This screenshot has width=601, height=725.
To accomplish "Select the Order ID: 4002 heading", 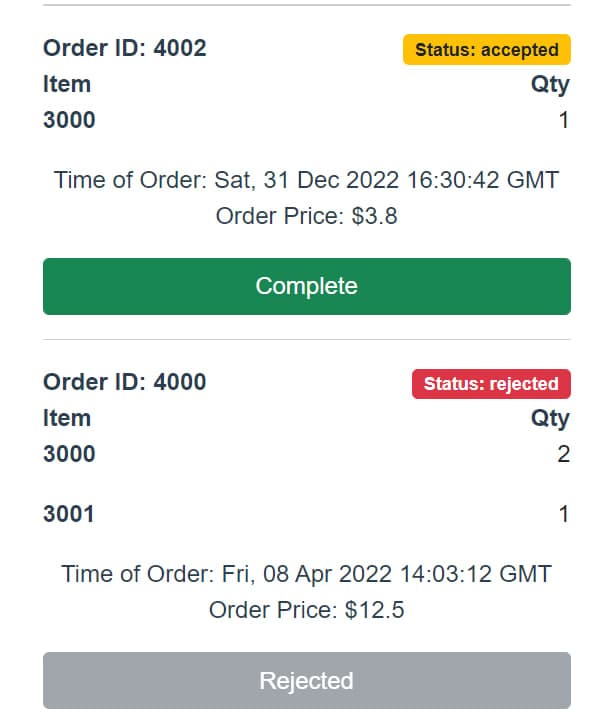I will tap(125, 48).
